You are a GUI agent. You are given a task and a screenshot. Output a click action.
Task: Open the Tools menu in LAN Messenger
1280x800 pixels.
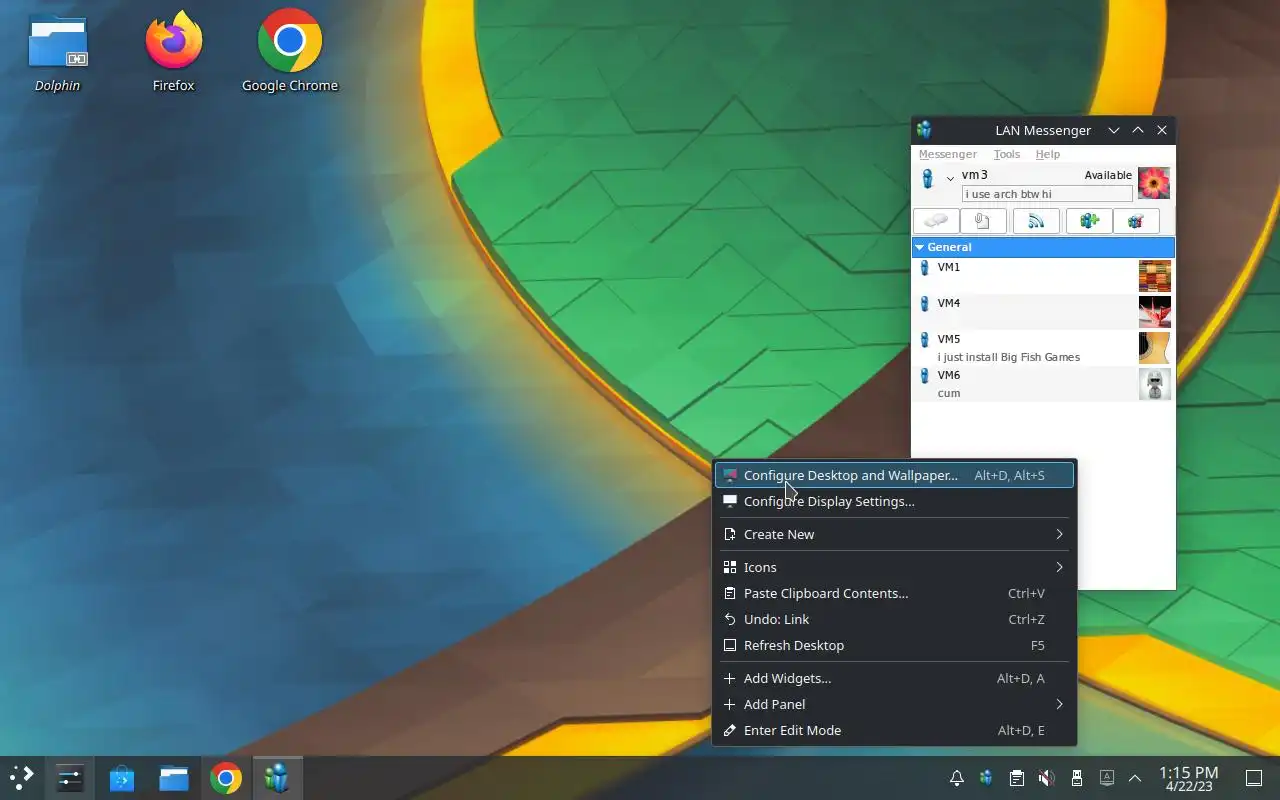tap(1007, 154)
